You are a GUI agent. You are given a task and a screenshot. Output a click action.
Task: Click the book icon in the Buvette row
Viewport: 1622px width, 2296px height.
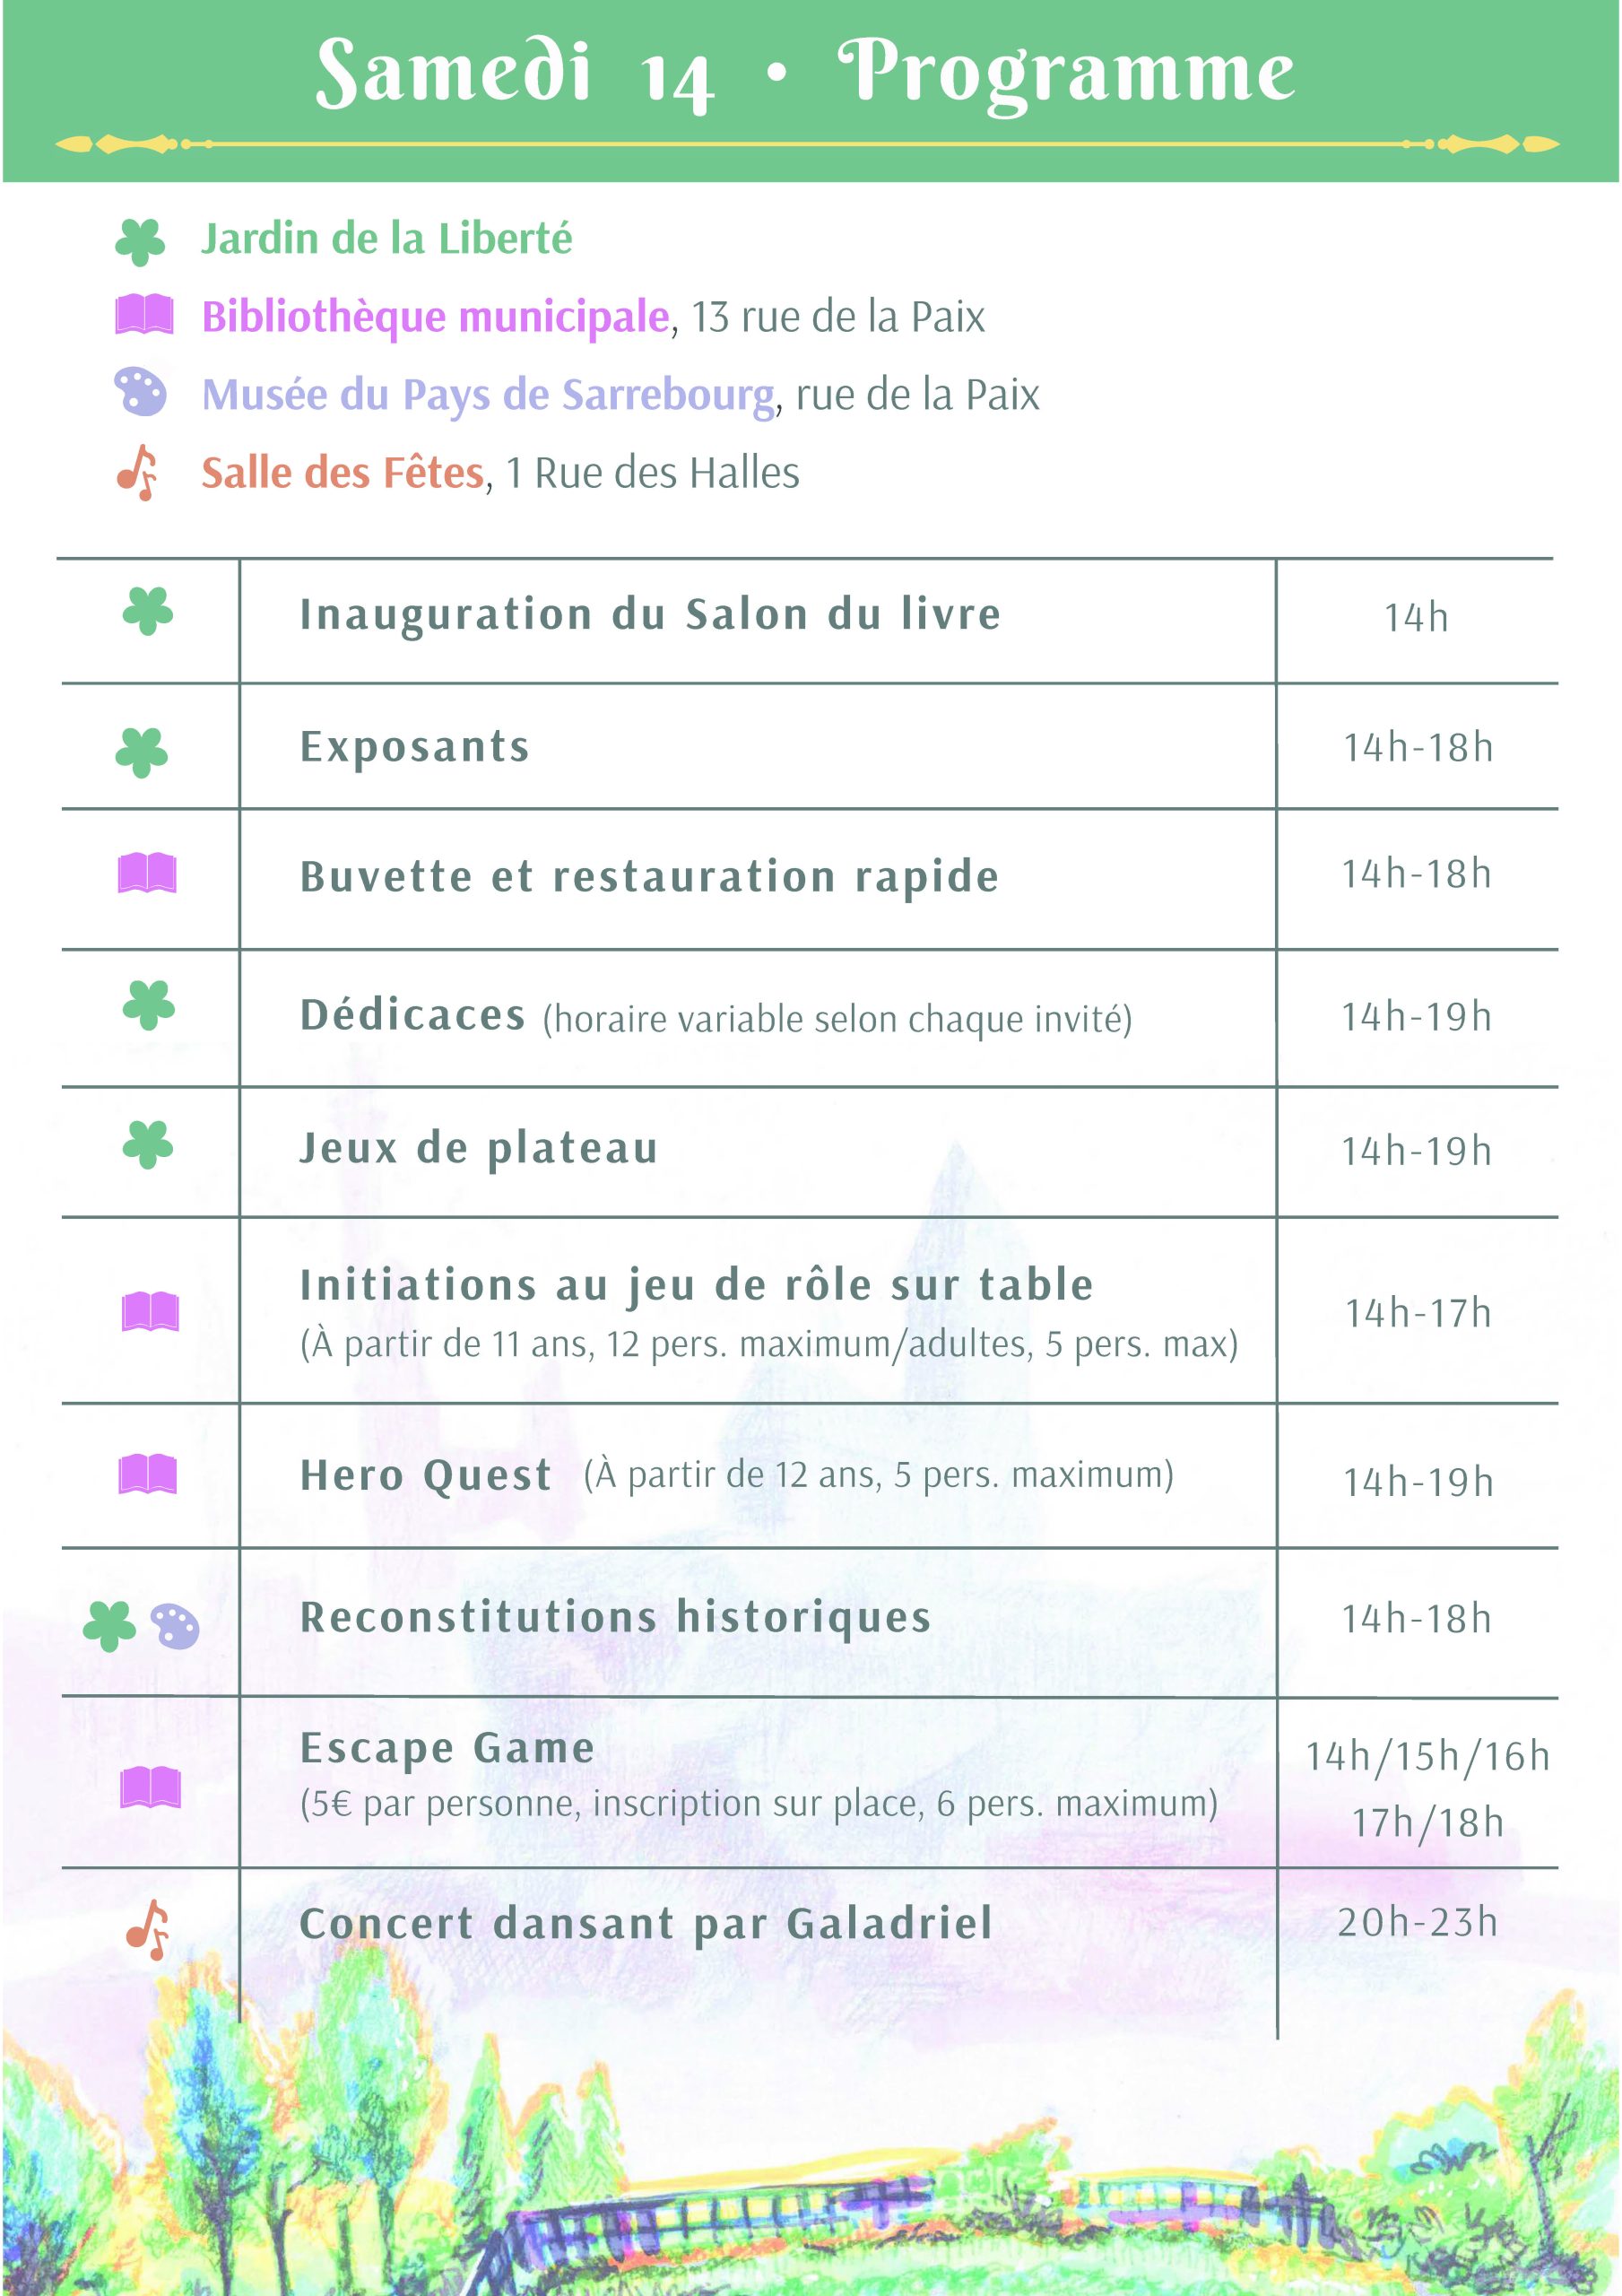tap(147, 874)
